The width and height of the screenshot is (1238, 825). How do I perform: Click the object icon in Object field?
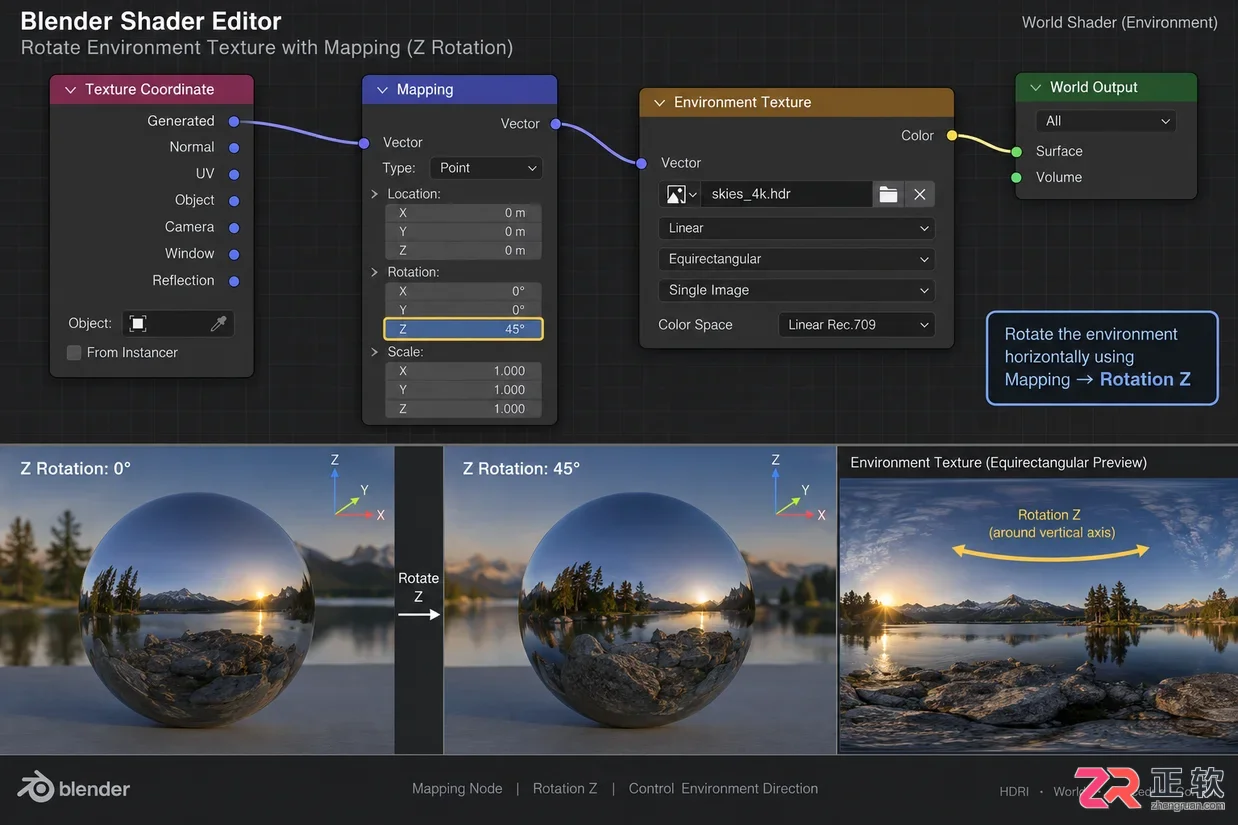[x=138, y=324]
